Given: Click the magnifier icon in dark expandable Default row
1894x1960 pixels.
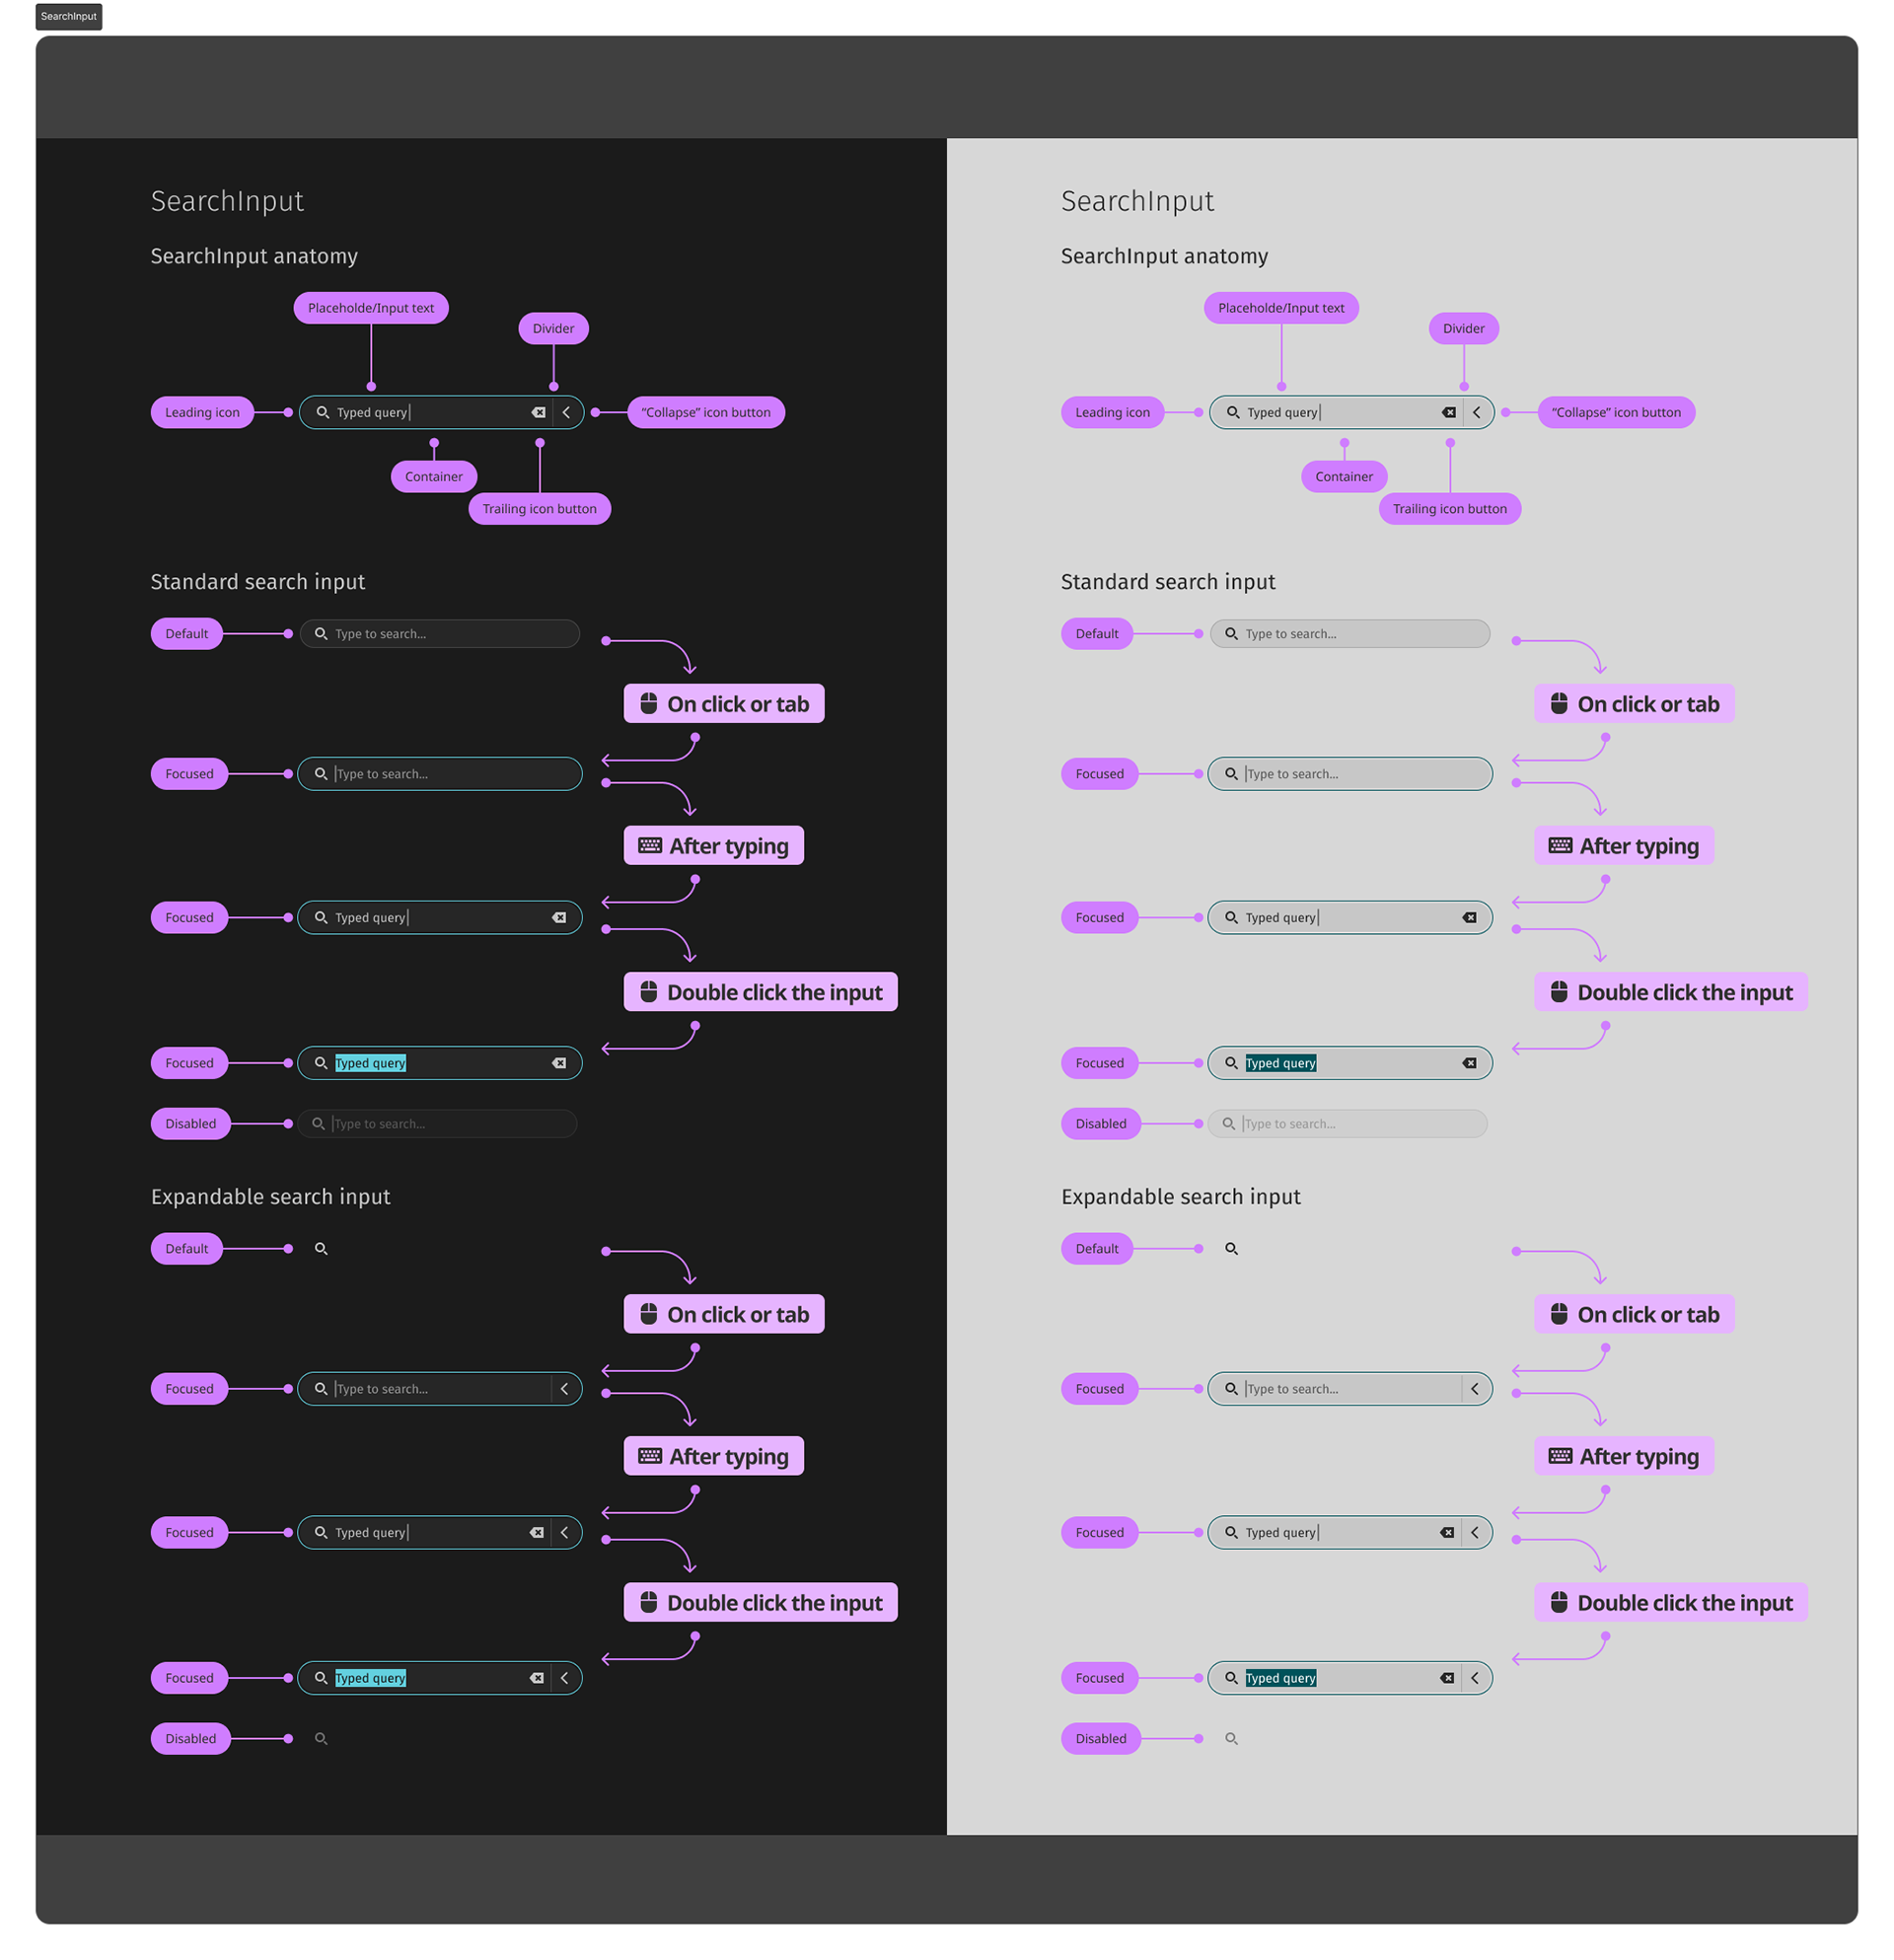Looking at the screenshot, I should (321, 1248).
